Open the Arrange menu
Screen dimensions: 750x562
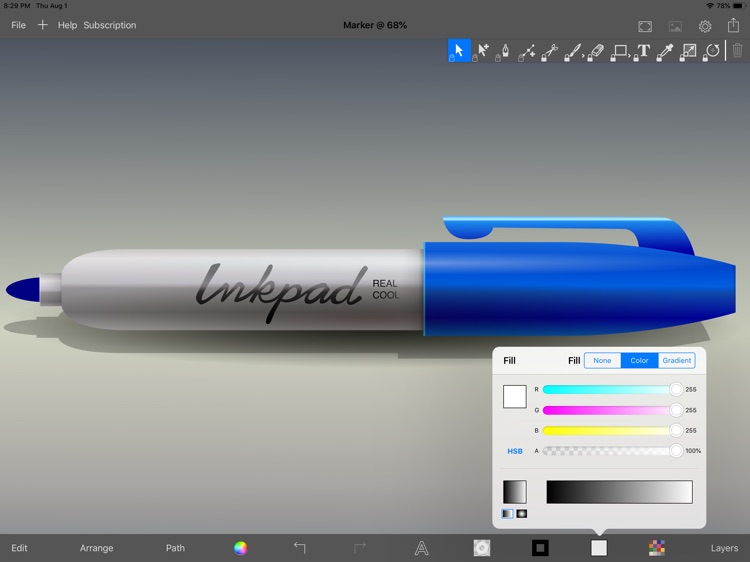[97, 548]
